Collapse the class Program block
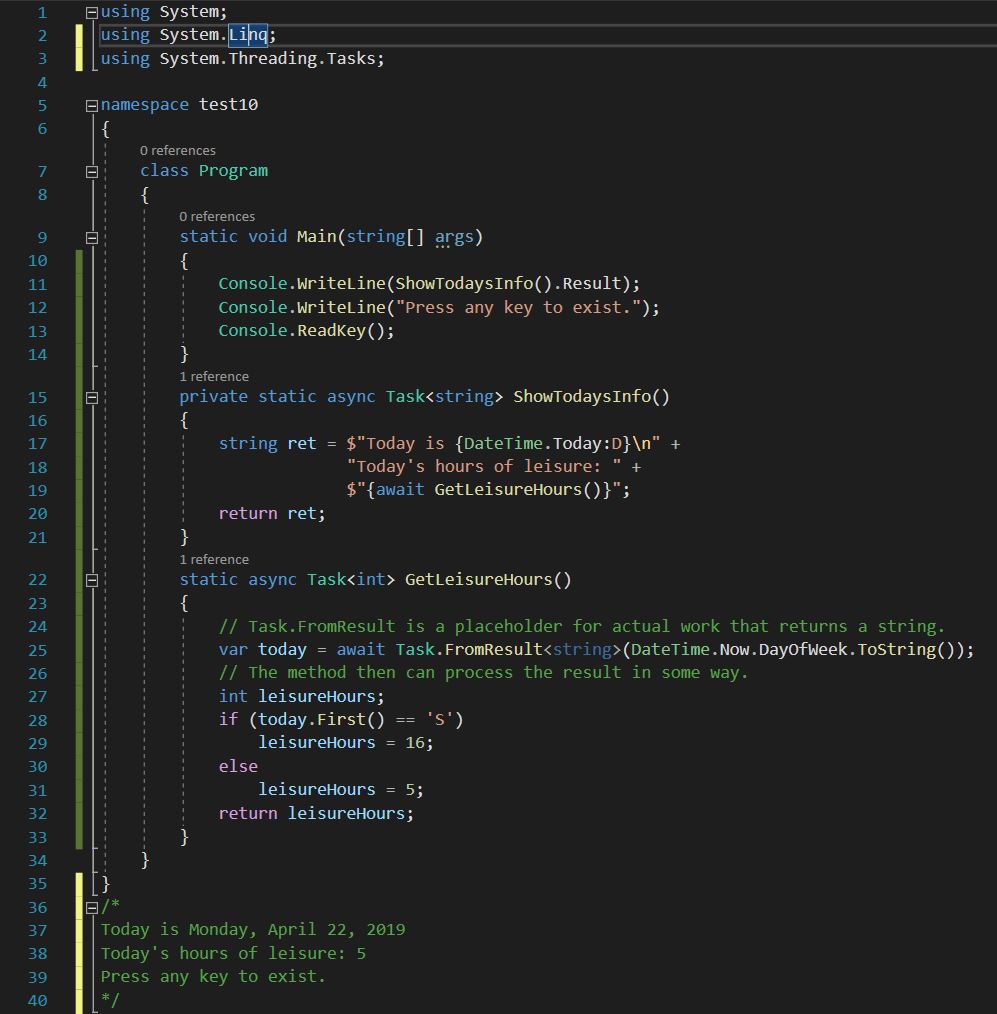Screen dimensions: 997x1014 coord(92,172)
